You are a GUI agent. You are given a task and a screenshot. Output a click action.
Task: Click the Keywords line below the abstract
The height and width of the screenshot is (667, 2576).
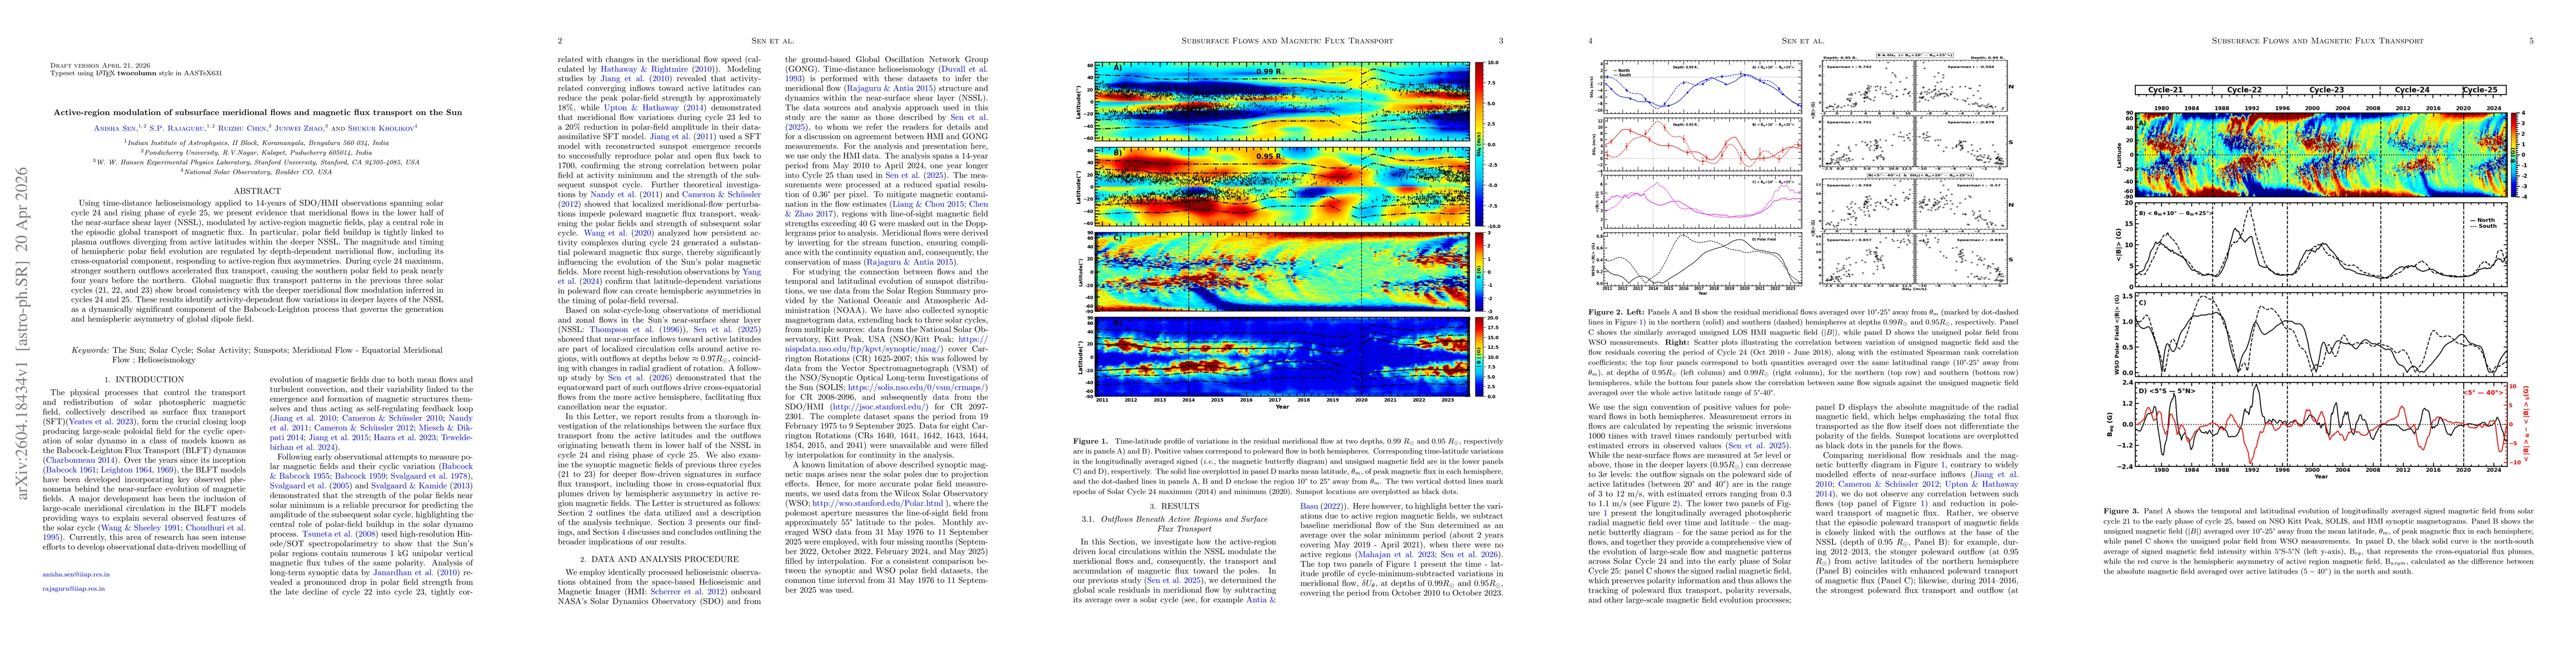(256, 354)
